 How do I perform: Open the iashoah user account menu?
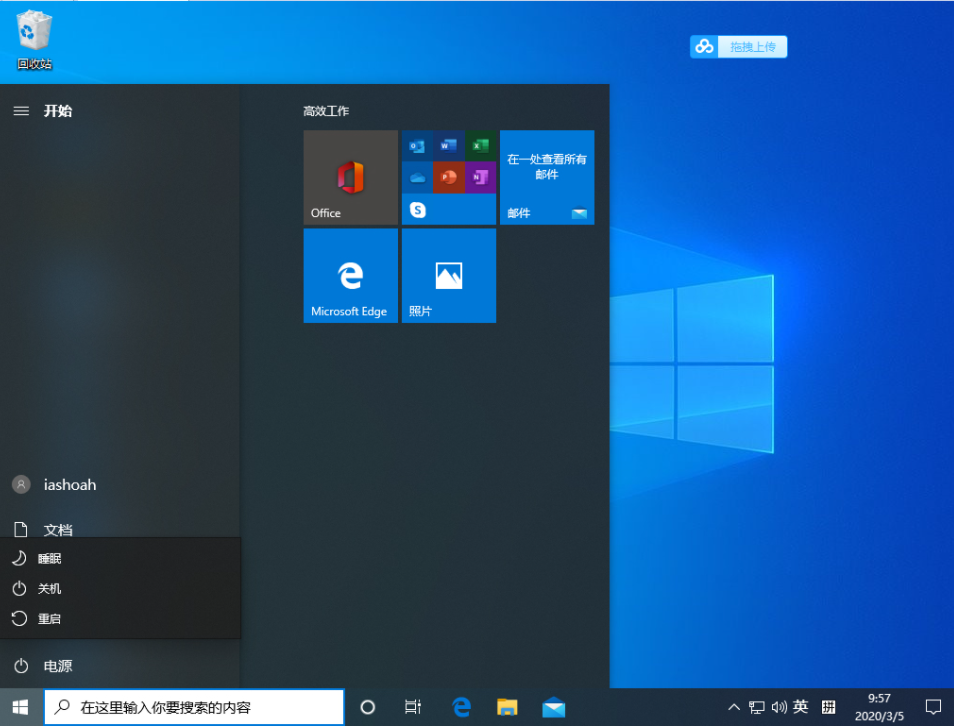click(x=120, y=484)
